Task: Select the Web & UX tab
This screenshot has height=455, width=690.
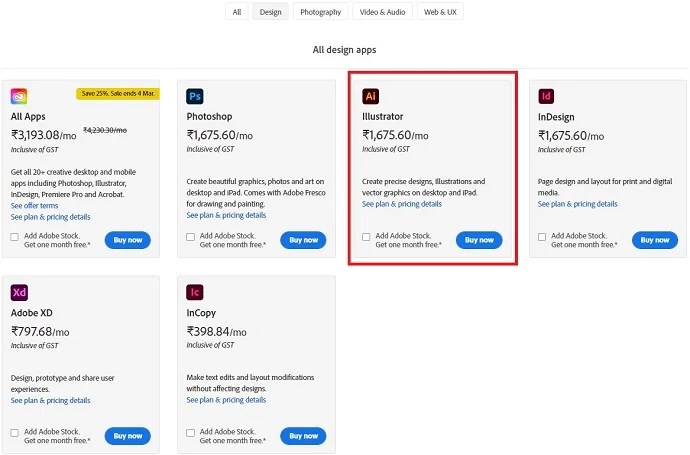Action: click(x=441, y=12)
